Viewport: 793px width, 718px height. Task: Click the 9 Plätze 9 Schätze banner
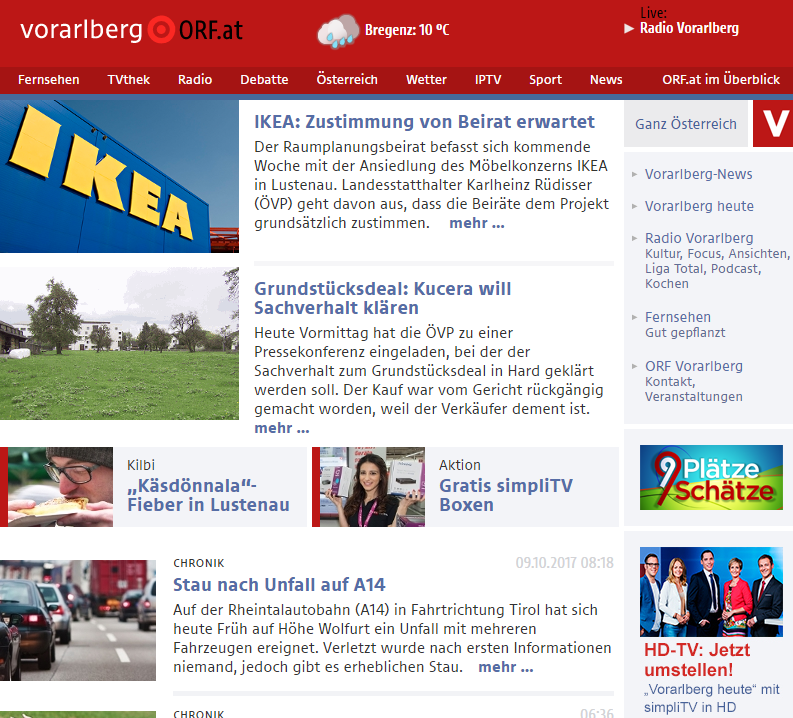[x=711, y=477]
